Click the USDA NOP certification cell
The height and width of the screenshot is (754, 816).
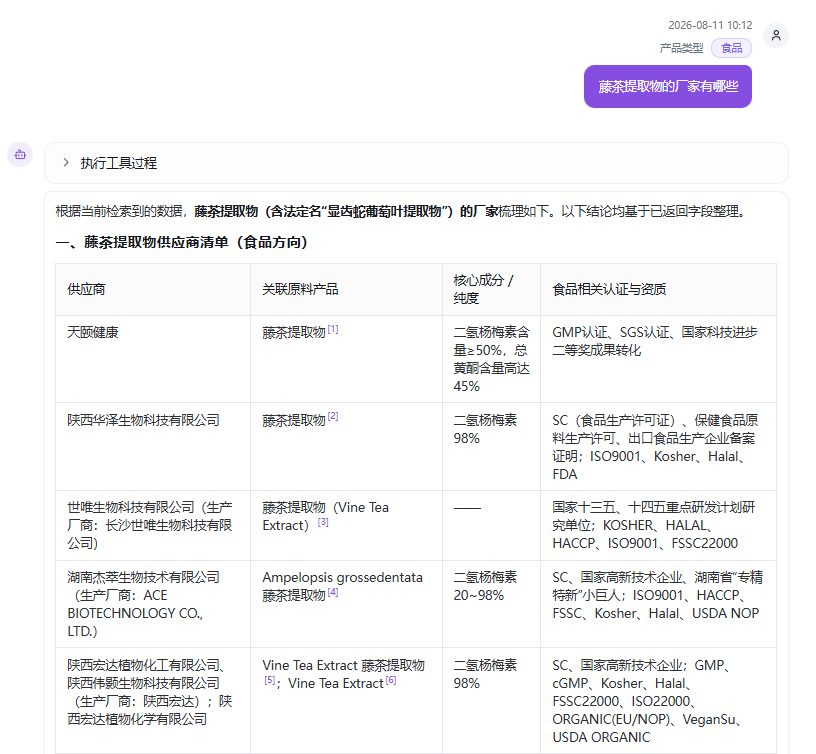point(658,604)
